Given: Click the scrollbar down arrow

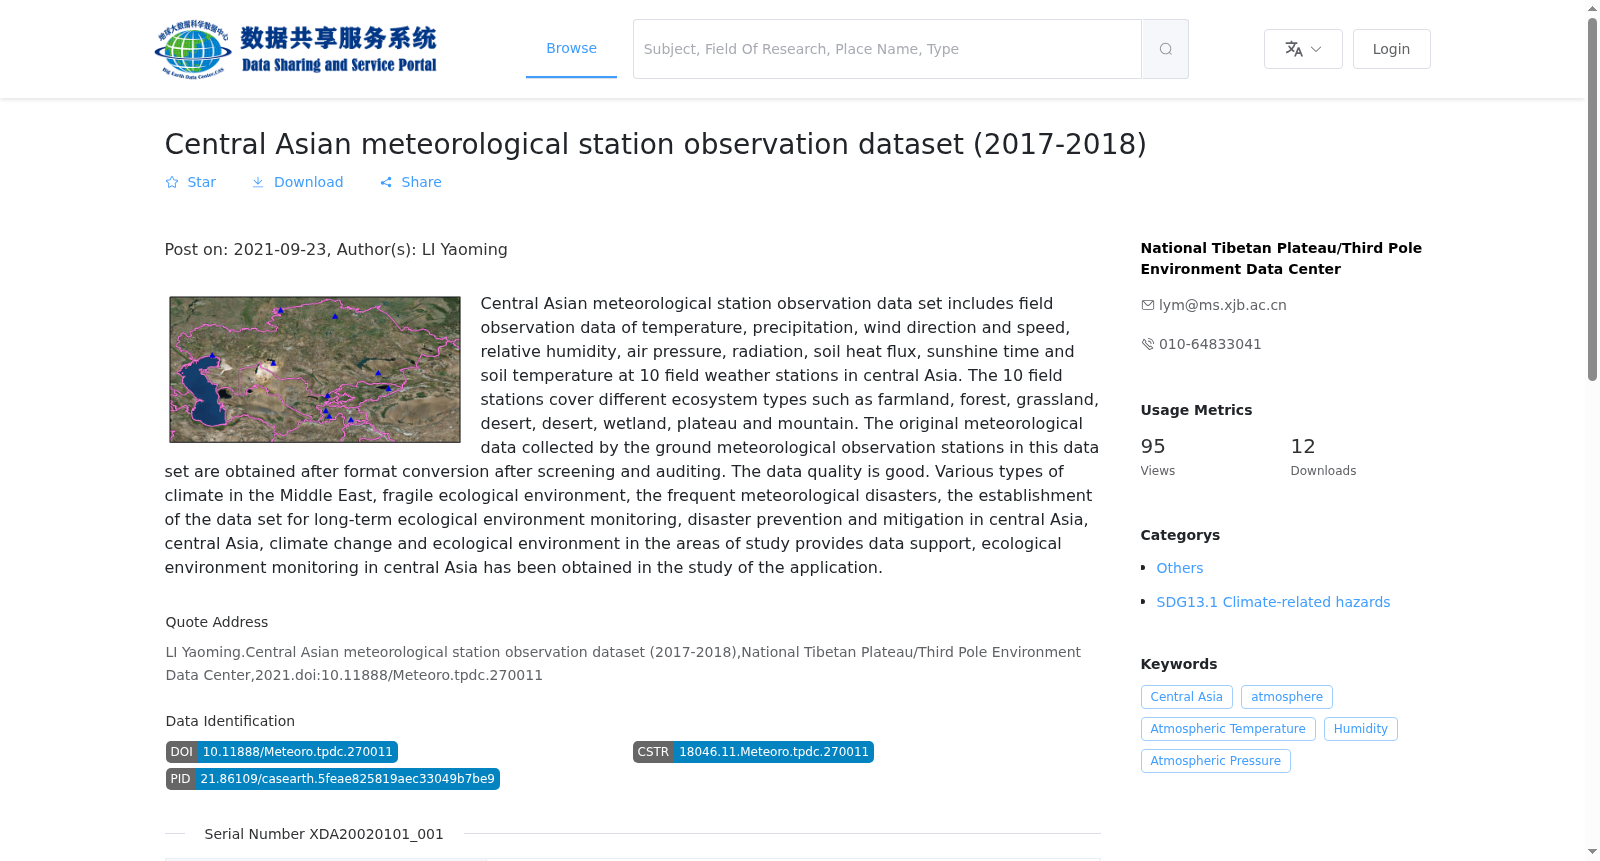Looking at the screenshot, I should click(x=1593, y=852).
